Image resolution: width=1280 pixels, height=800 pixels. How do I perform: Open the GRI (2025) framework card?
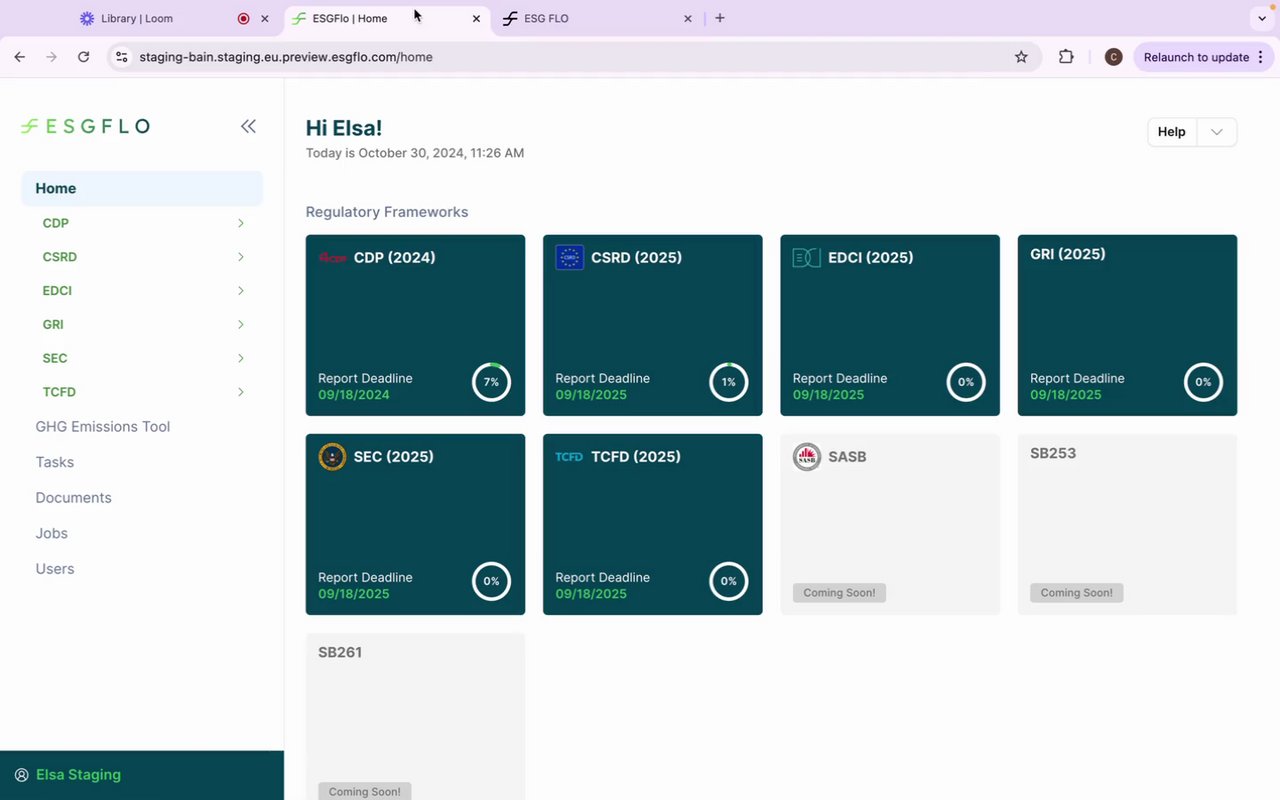pos(1127,325)
